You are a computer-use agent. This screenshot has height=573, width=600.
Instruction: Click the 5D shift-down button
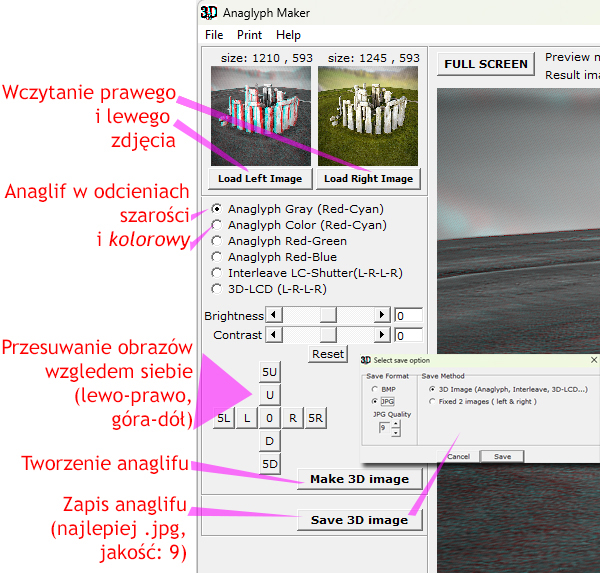(269, 464)
